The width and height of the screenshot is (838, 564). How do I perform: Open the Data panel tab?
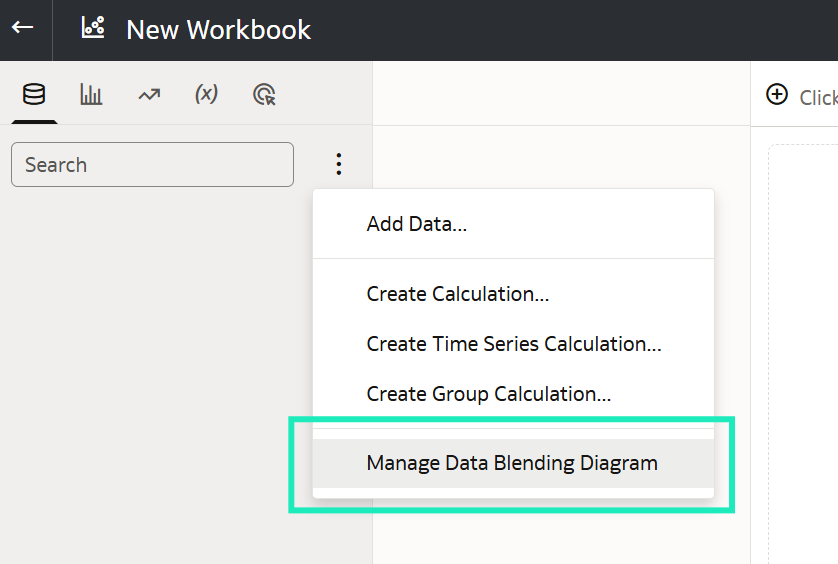pos(34,94)
